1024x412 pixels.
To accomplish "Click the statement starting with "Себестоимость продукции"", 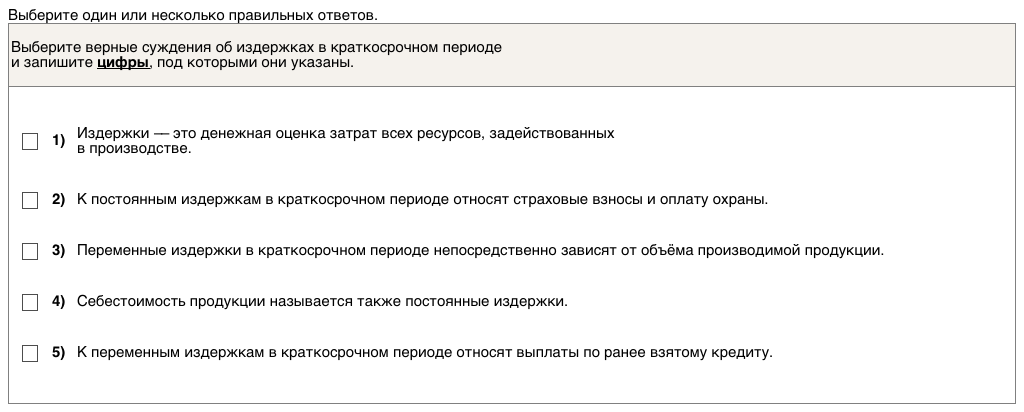I will pos(322,301).
